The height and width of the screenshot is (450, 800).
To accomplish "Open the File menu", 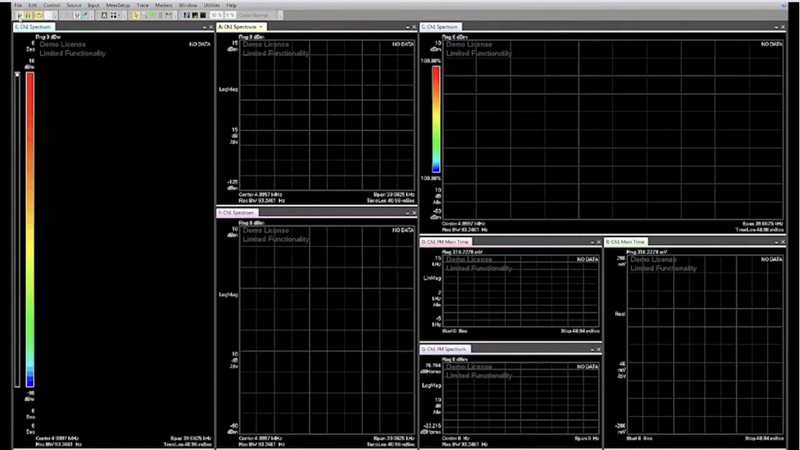I will click(x=18, y=5).
